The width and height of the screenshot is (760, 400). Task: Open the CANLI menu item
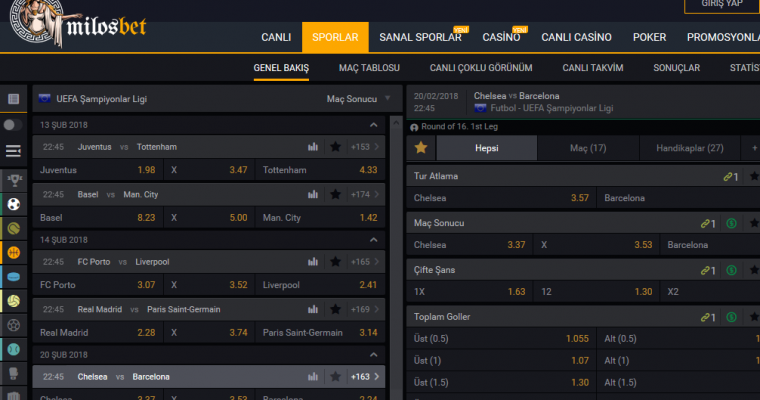[276, 37]
